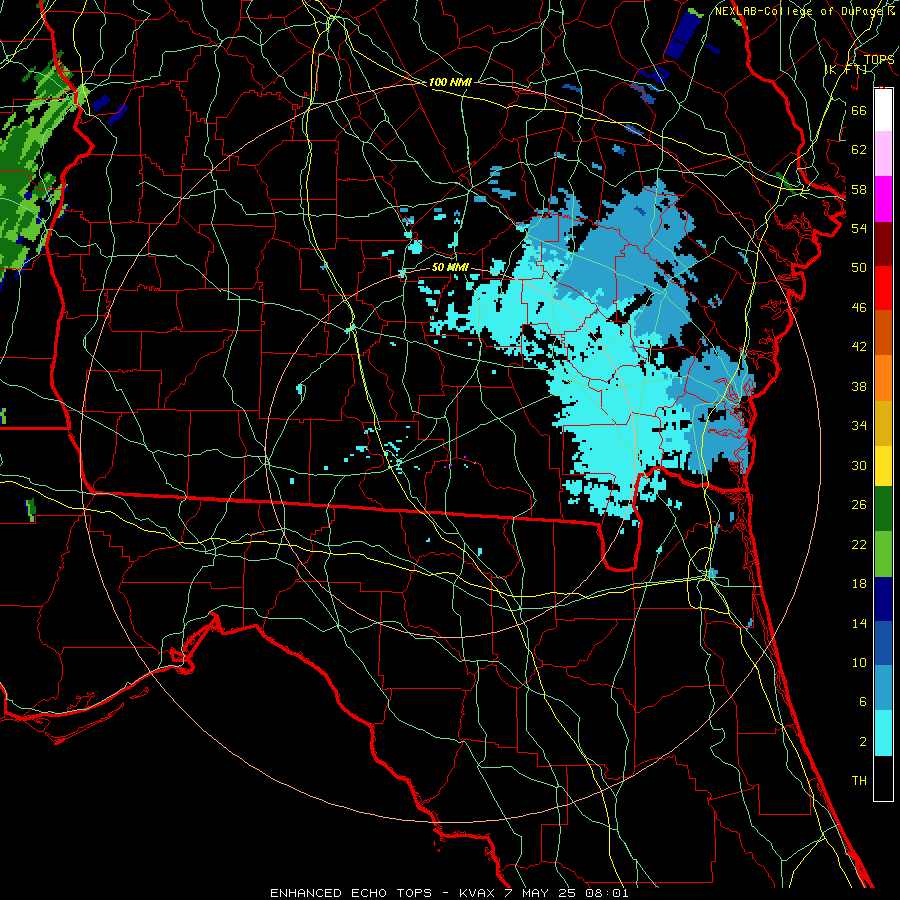Click the dark orange 42 kft legend swatch

click(883, 332)
